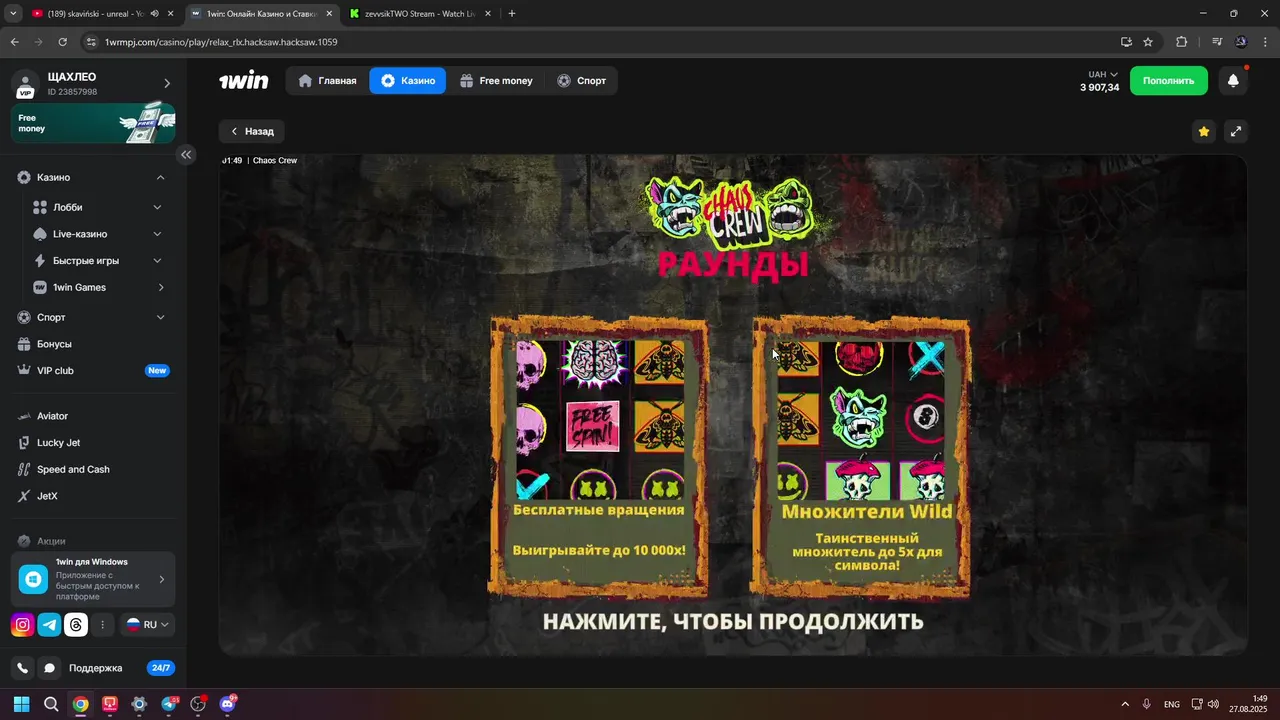Open 1win для Windows app banner
The width and height of the screenshot is (1280, 720).
(93, 579)
